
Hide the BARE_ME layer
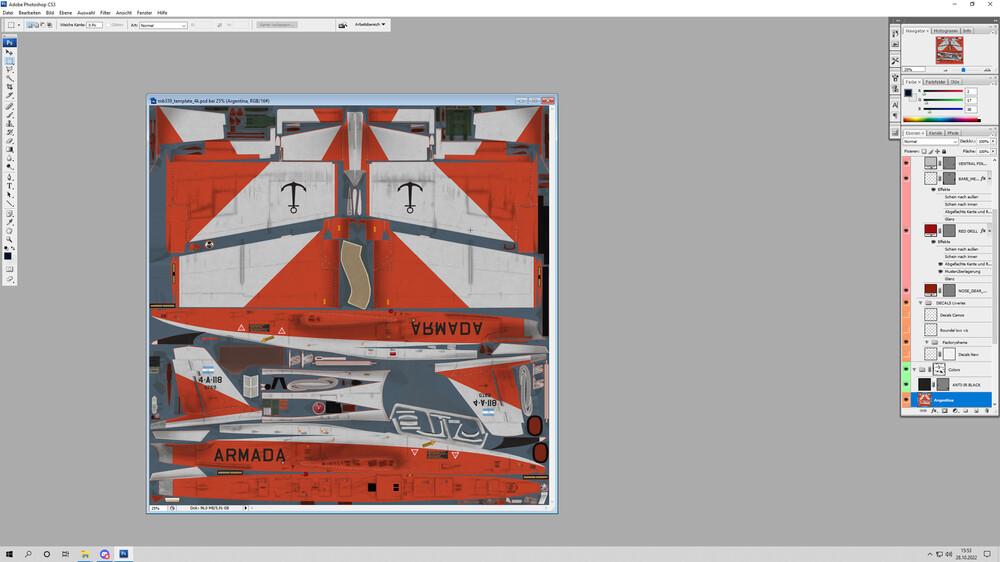point(906,179)
